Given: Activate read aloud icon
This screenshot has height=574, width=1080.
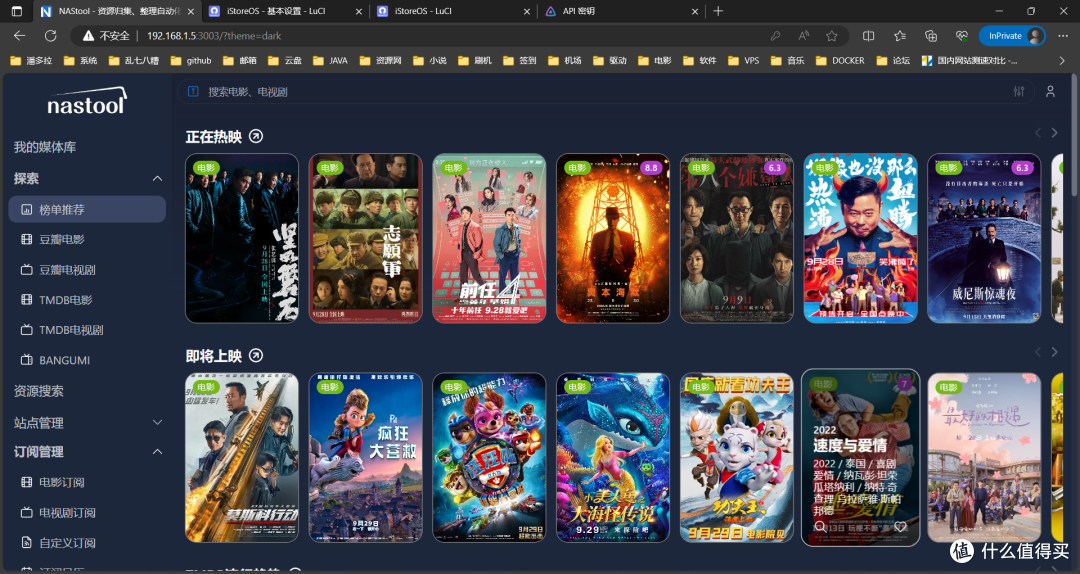Looking at the screenshot, I should tap(804, 36).
